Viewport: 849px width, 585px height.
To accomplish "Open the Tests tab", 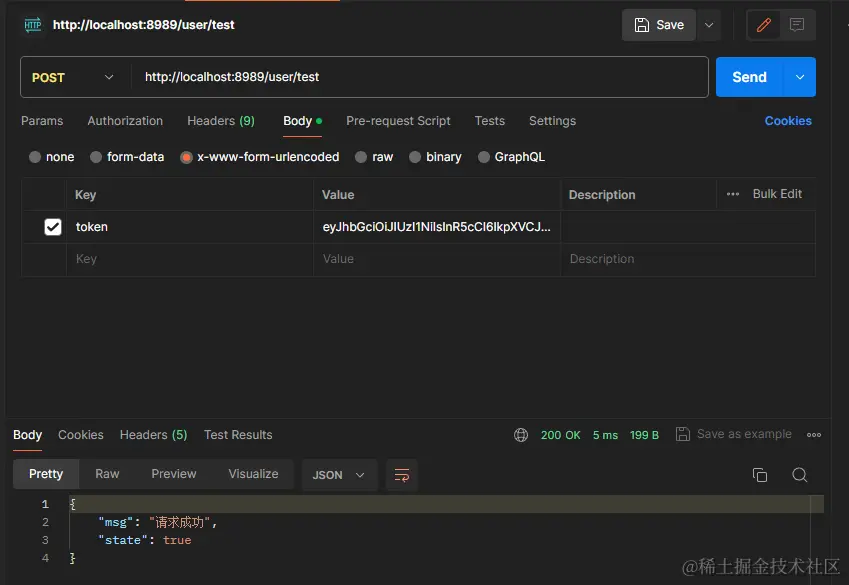I will coord(489,121).
